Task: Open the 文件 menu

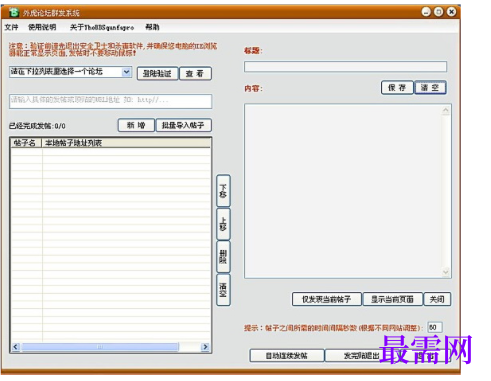Action: (11, 27)
